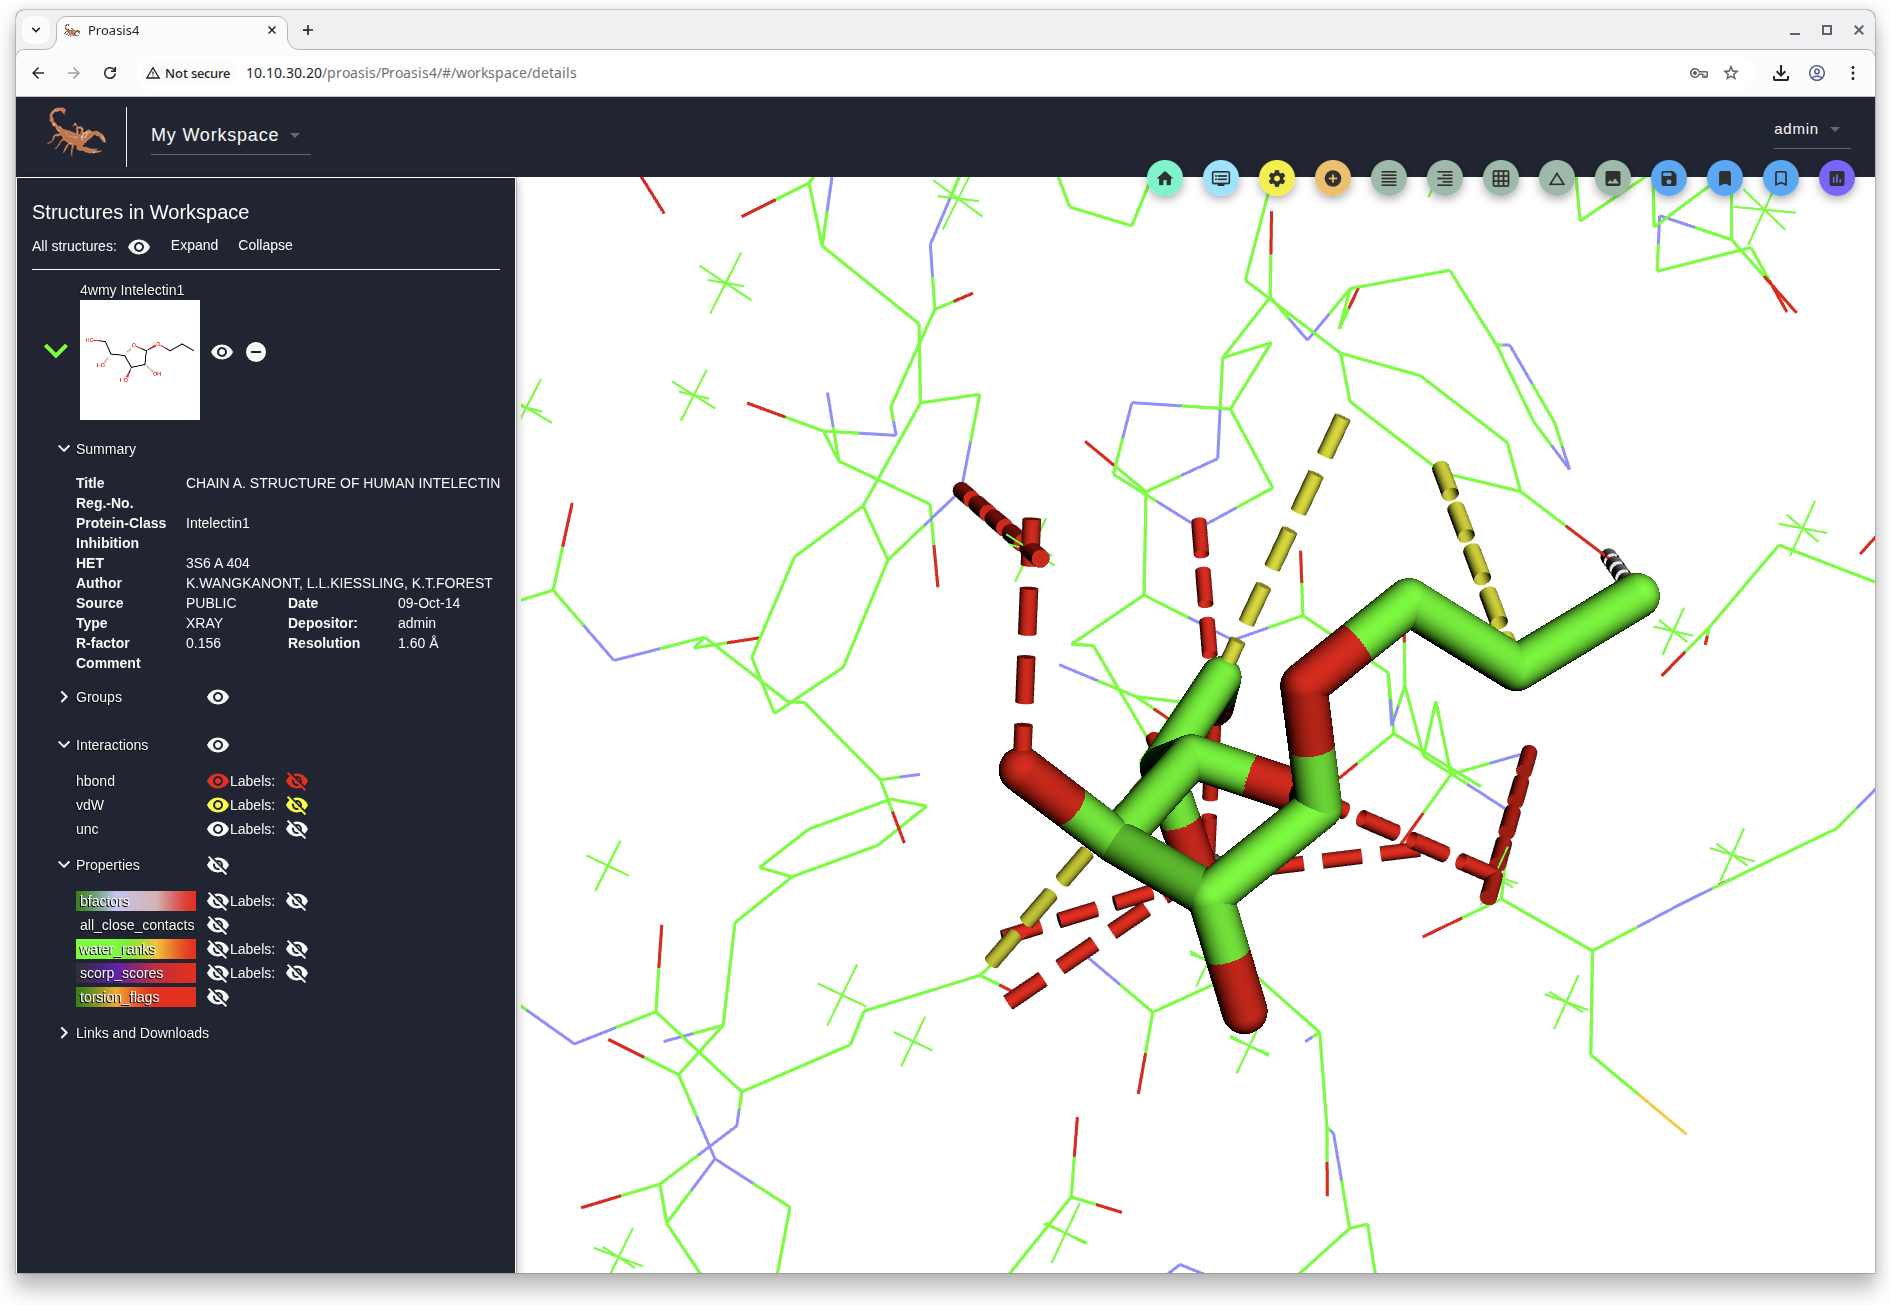Screen dimensions: 1891x1305
Task: Collapse the Summary section
Action: point(64,449)
